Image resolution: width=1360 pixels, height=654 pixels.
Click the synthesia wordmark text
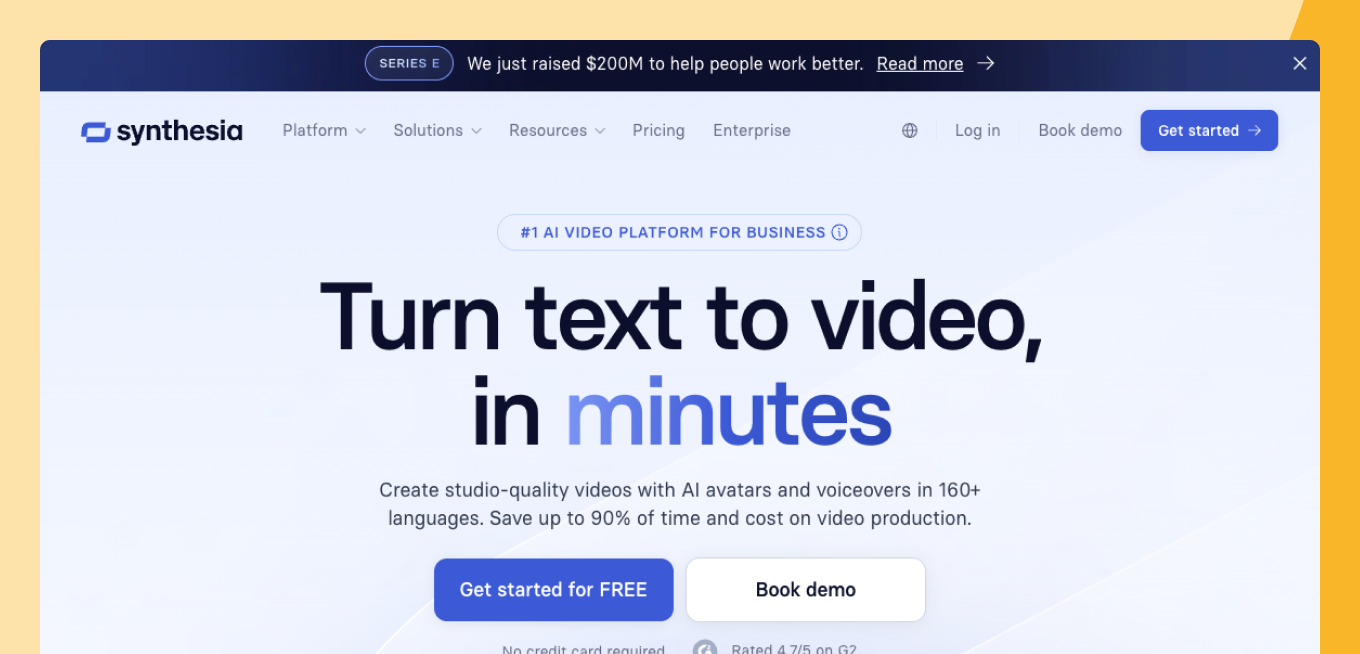click(180, 132)
